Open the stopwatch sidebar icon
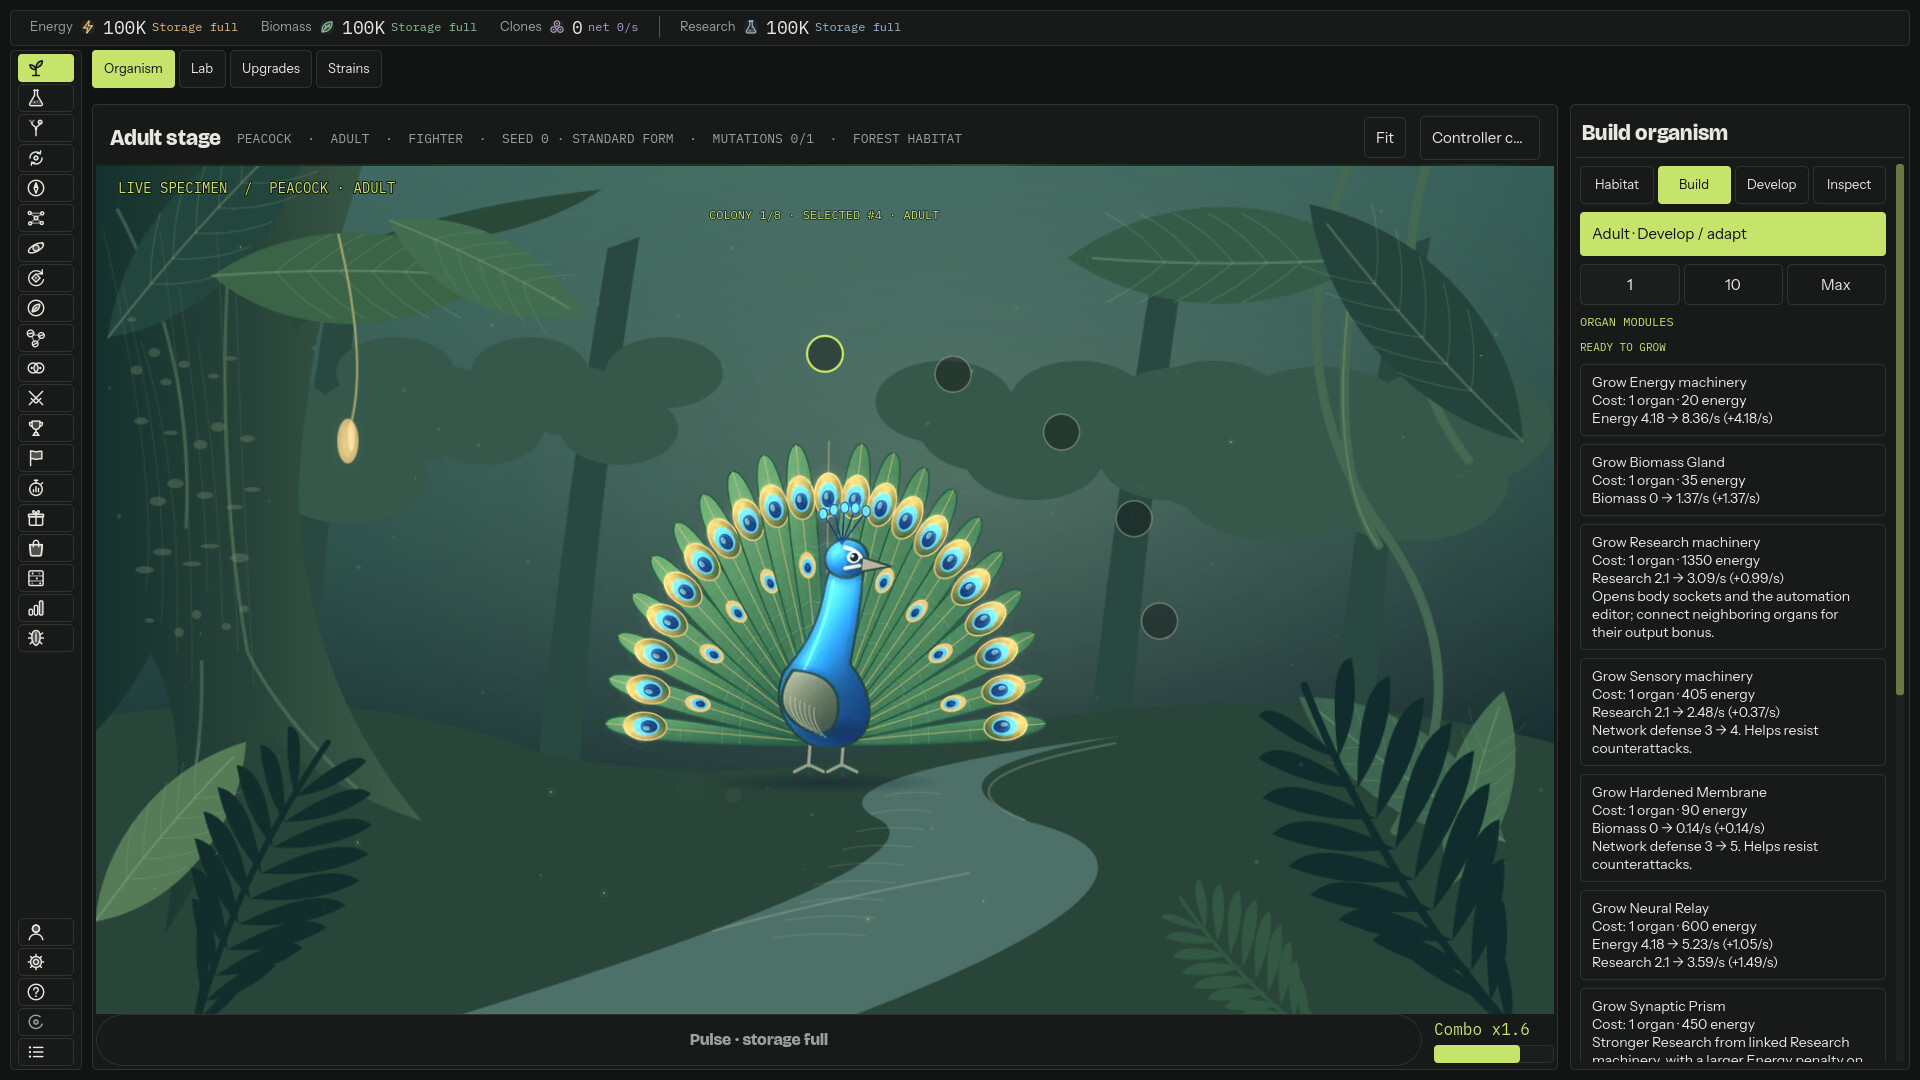Viewport: 1920px width, 1080px height. coord(45,488)
